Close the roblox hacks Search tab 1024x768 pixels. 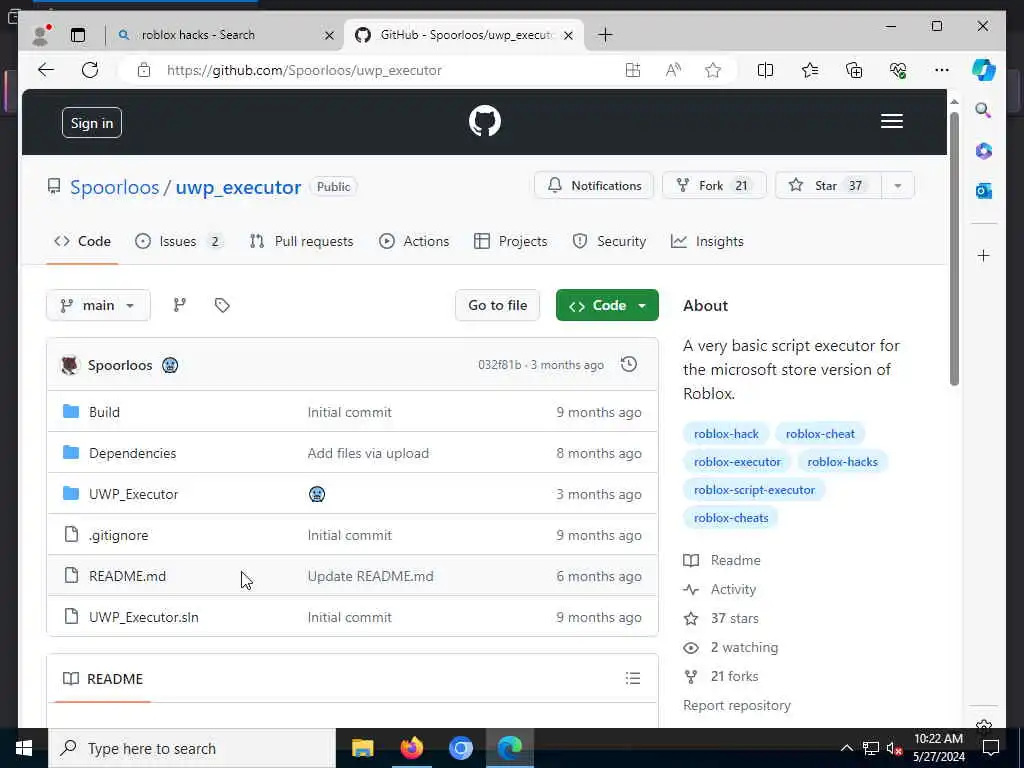click(x=330, y=35)
